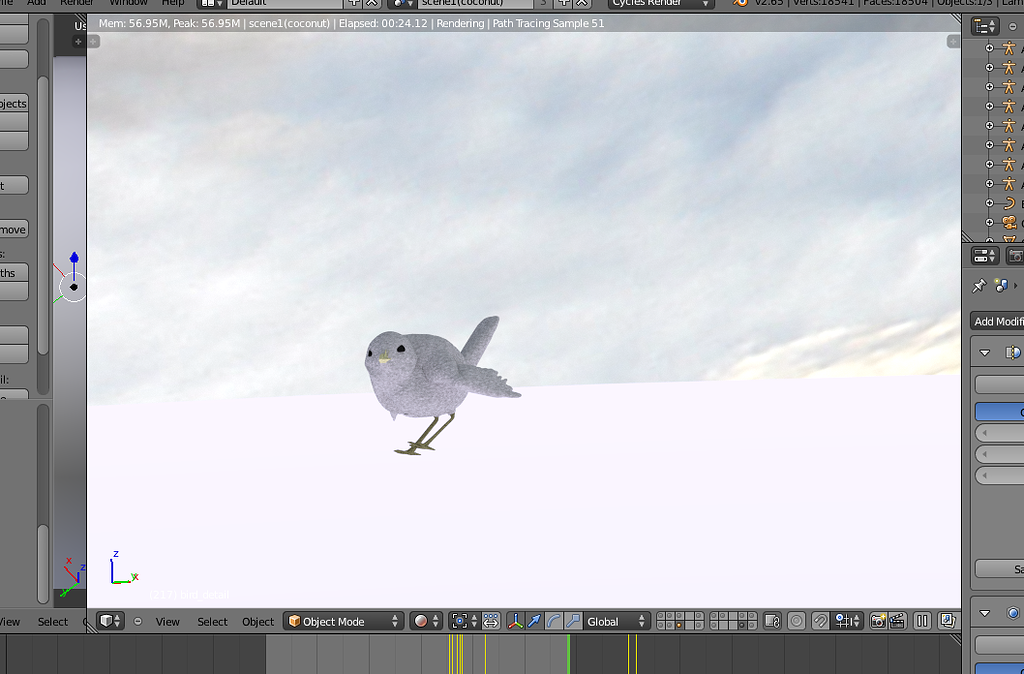
Task: Open the 3D View's Select menu
Action: 212,622
